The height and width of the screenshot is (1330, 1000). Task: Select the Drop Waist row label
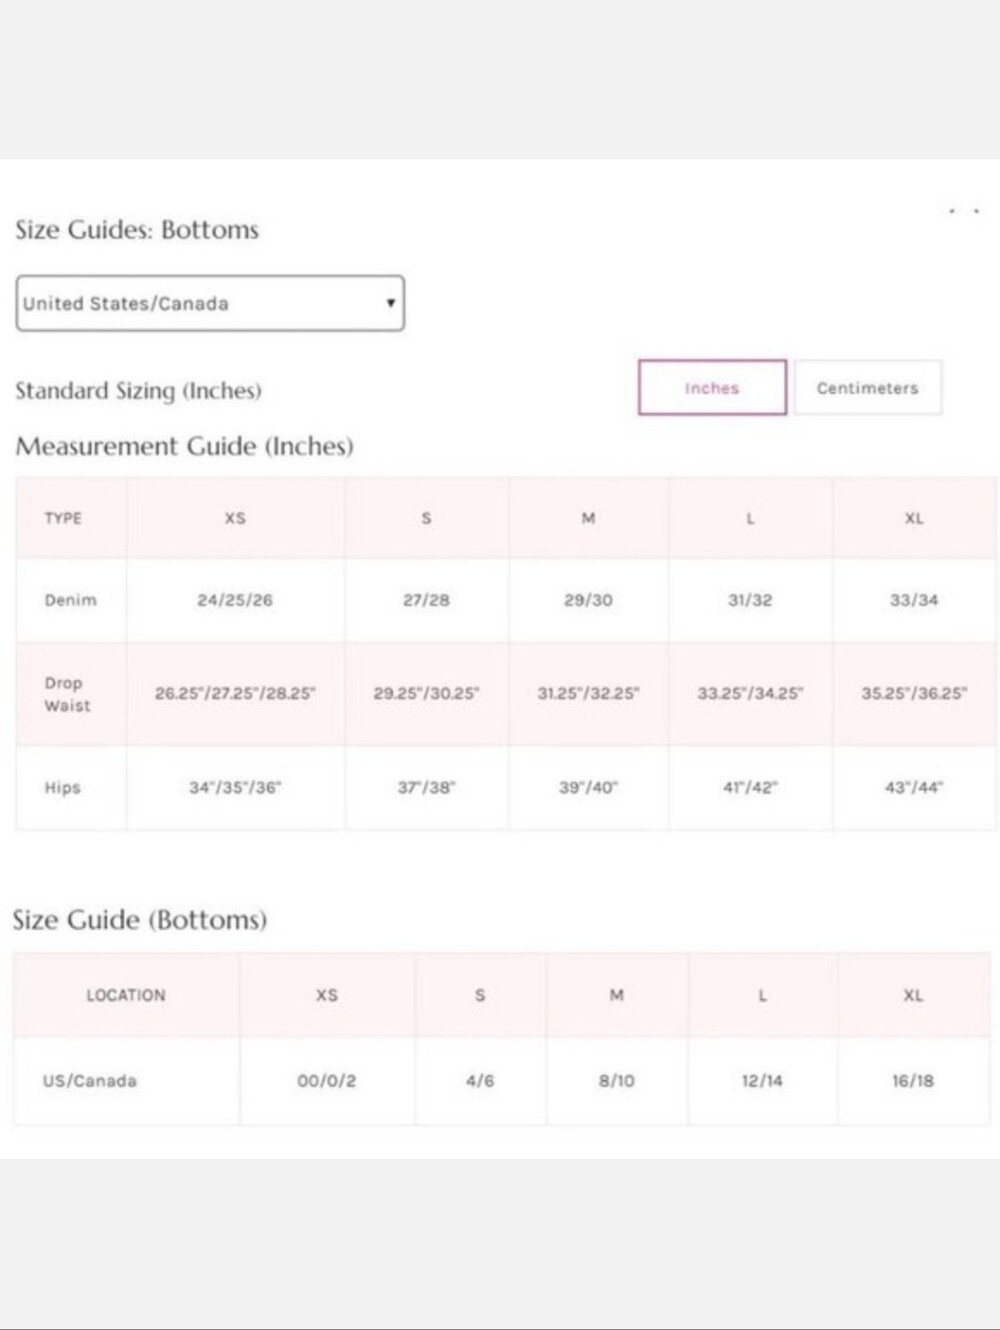click(x=67, y=694)
